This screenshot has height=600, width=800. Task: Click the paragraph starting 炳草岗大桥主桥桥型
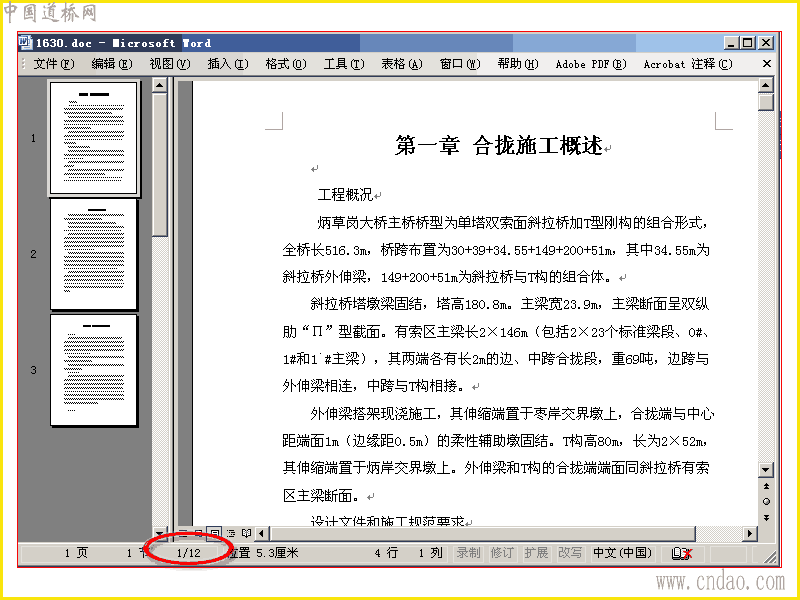click(x=496, y=250)
